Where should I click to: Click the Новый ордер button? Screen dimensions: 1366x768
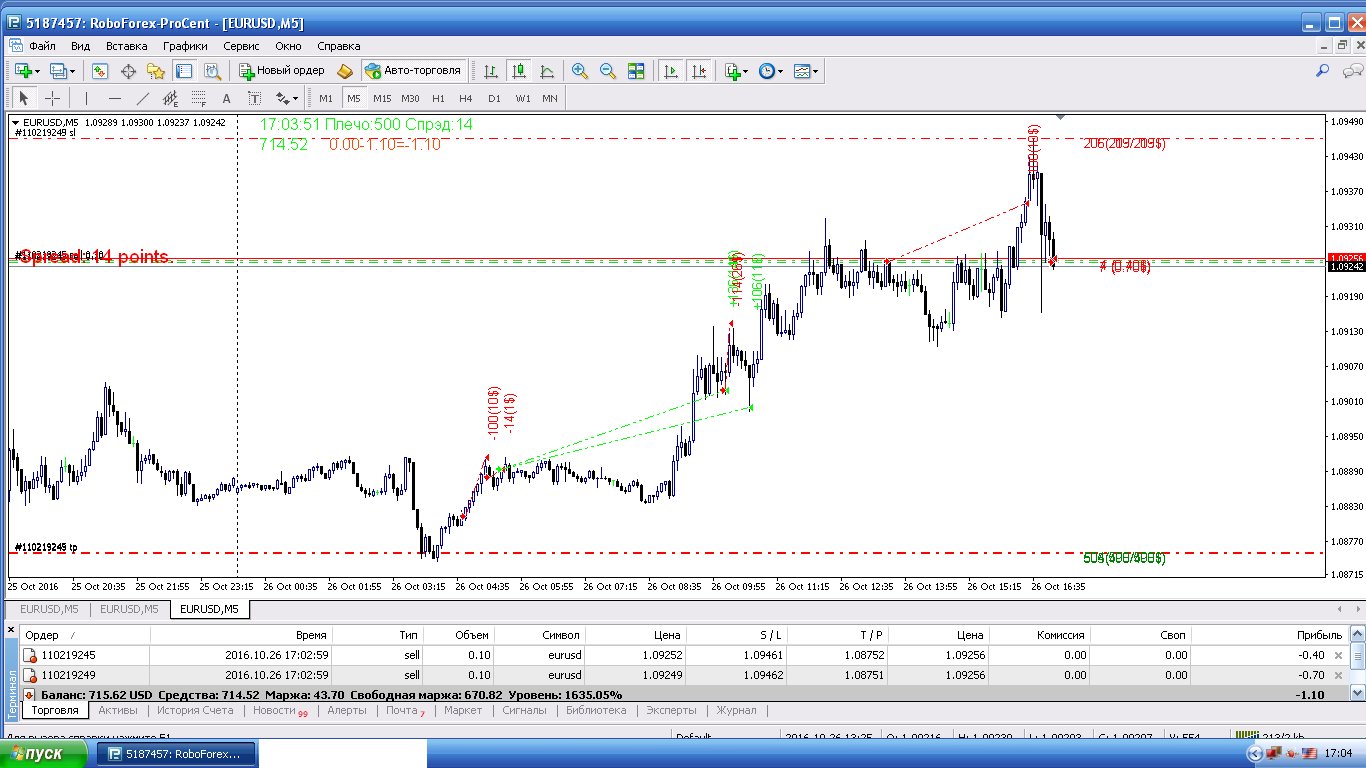(281, 71)
